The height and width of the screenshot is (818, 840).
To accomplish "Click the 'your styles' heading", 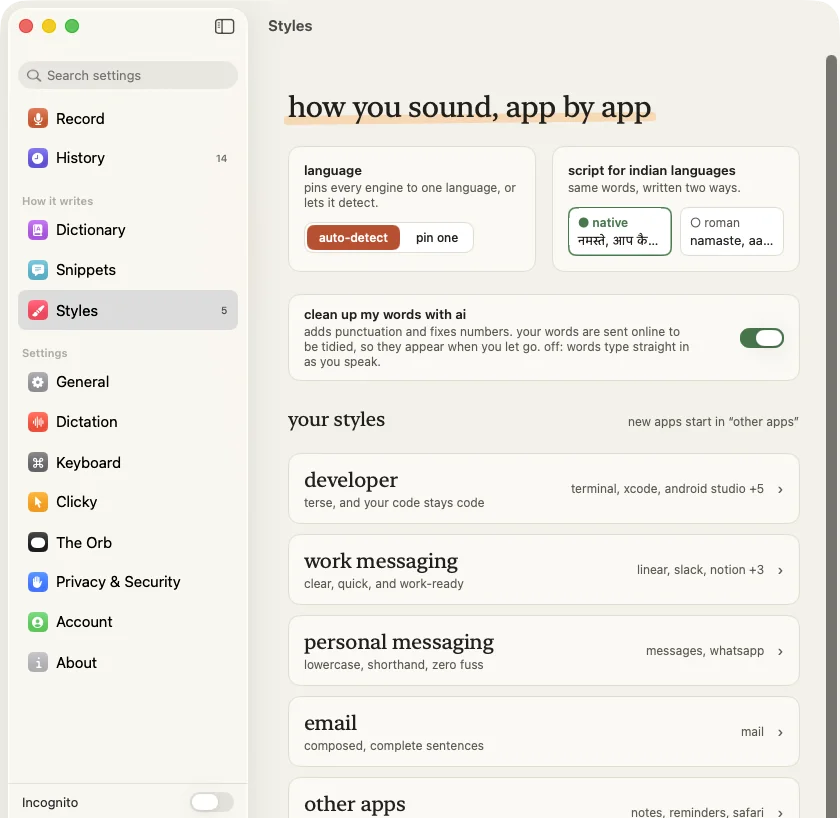I will [336, 420].
